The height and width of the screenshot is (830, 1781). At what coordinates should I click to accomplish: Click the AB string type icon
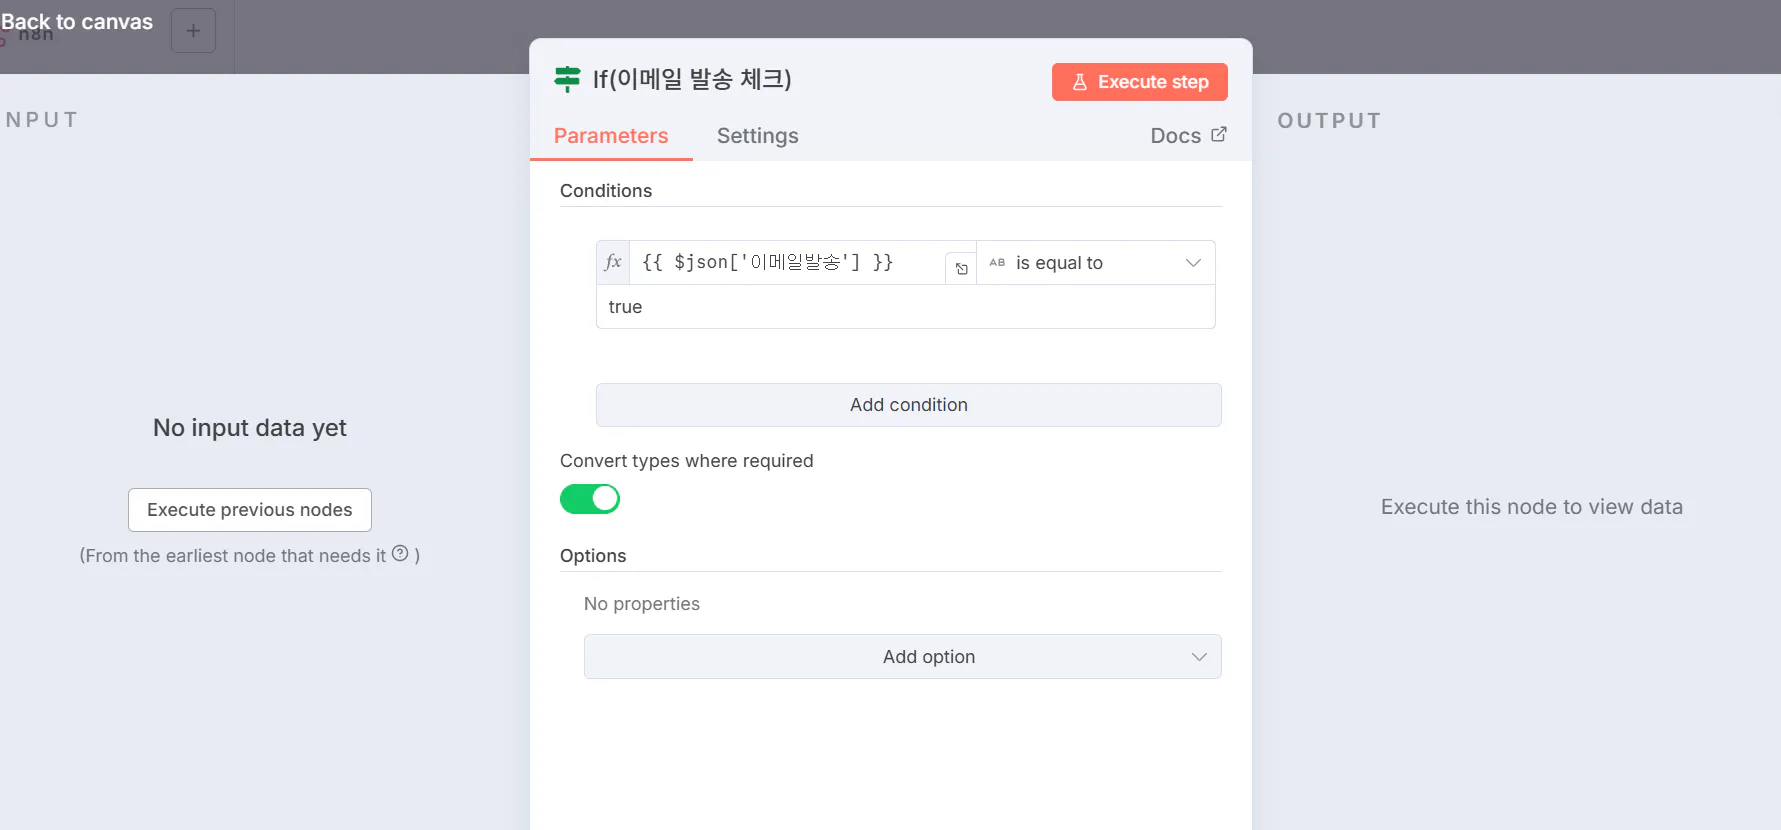(x=997, y=263)
